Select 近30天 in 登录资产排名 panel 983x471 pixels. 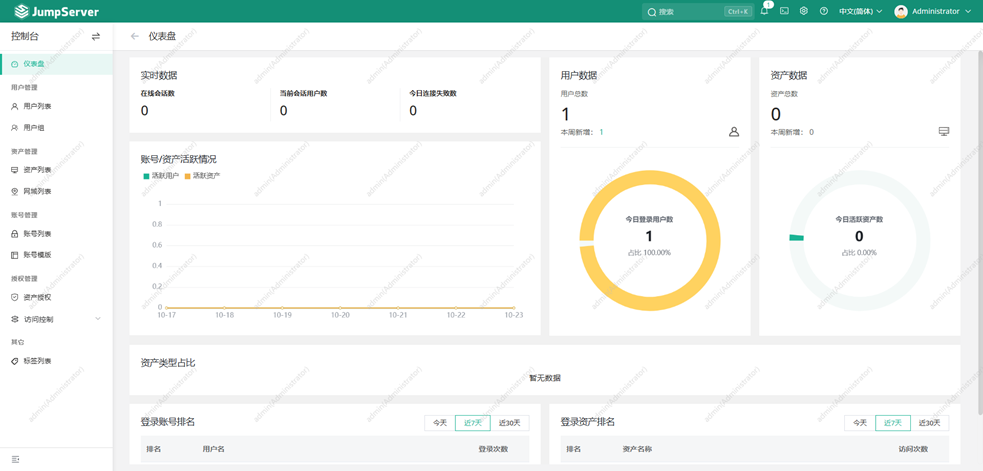[x=929, y=423]
